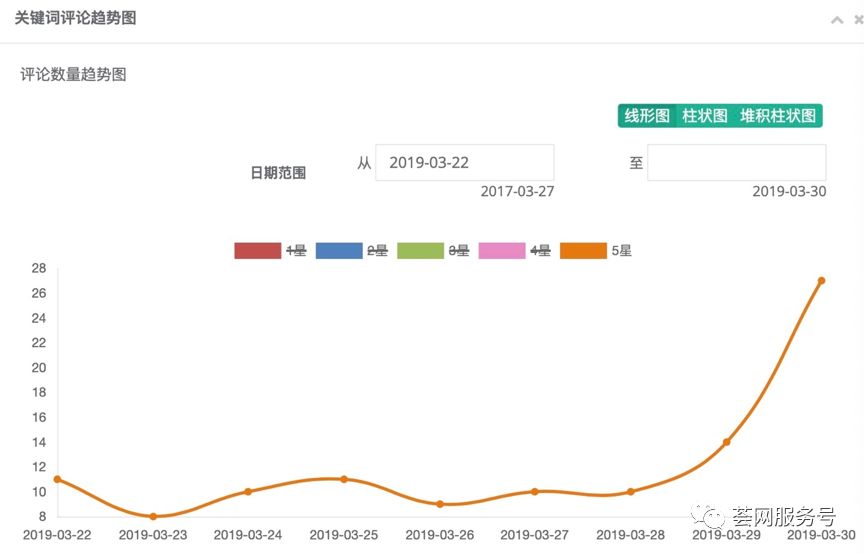Viewport: 864px width, 554px height.
Task: Click the 1星 legend label
Action: tap(296, 251)
